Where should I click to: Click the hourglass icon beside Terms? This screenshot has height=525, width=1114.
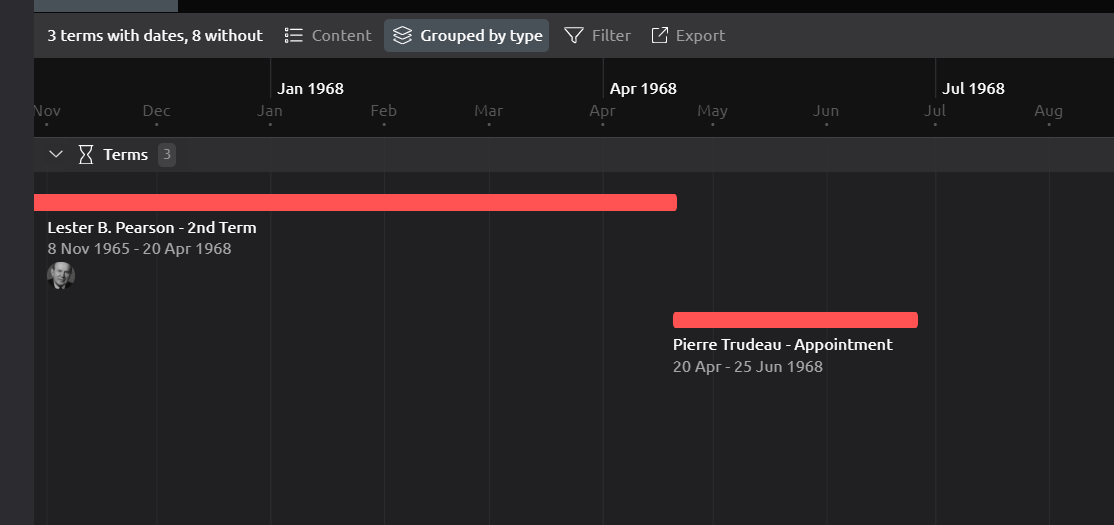point(86,155)
